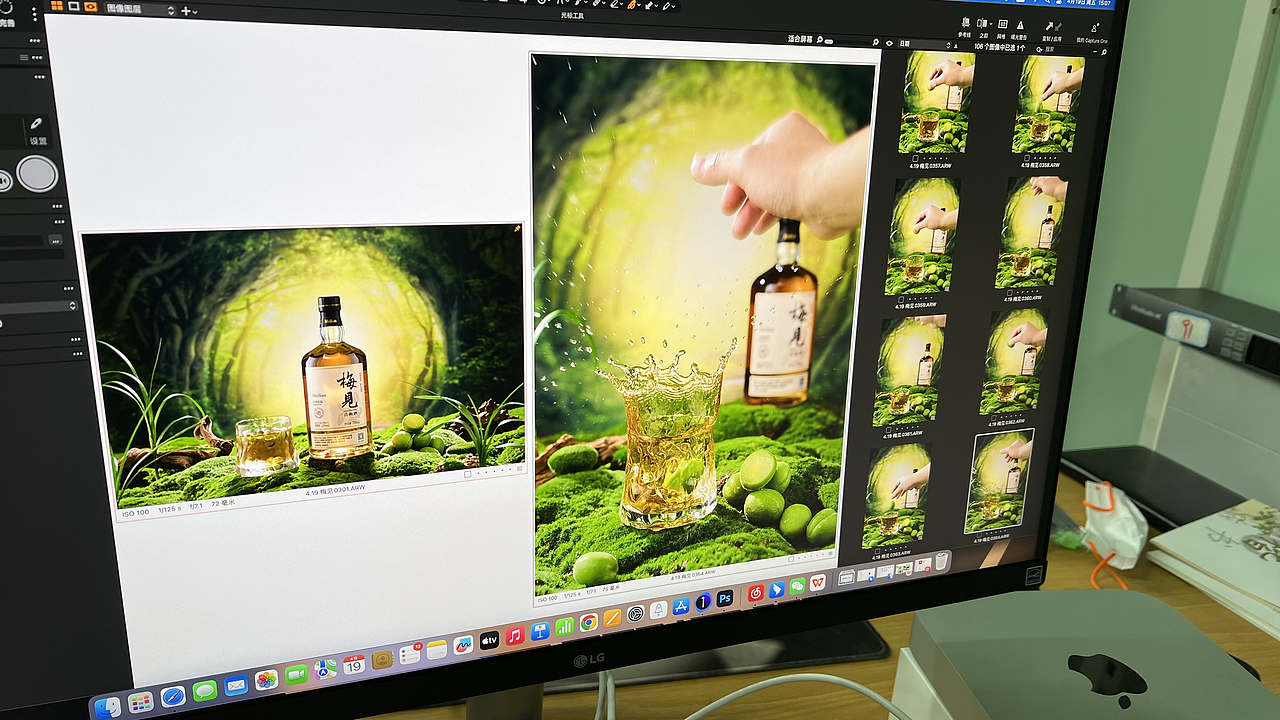Open the 之前 before/after dropdown arrow
Image resolution: width=1280 pixels, height=720 pixels.
pyautogui.click(x=991, y=24)
